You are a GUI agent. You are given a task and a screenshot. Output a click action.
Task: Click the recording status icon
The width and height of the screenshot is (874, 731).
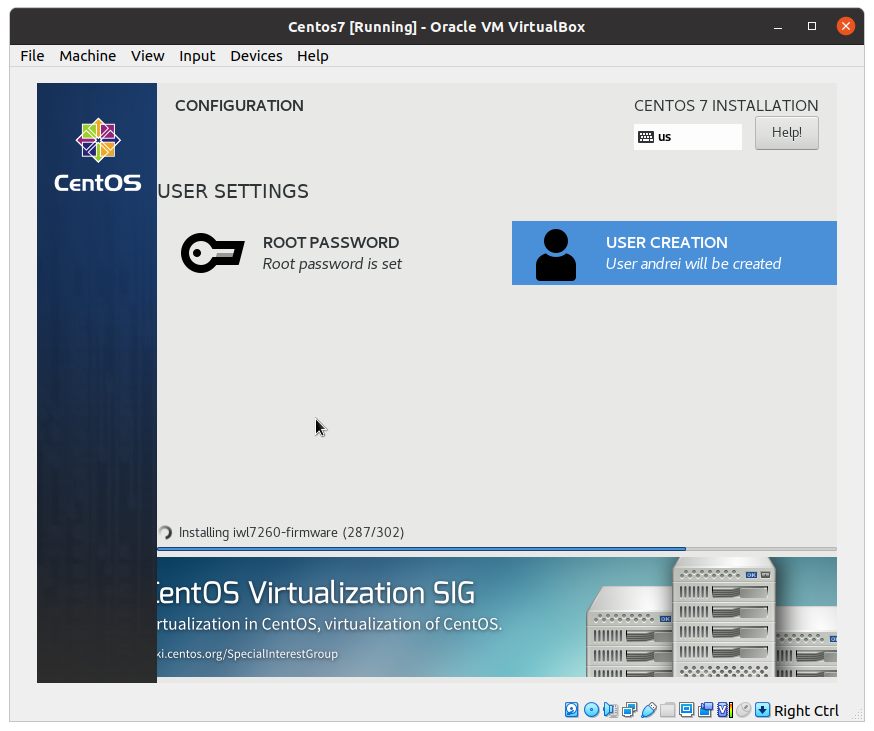tap(705, 710)
